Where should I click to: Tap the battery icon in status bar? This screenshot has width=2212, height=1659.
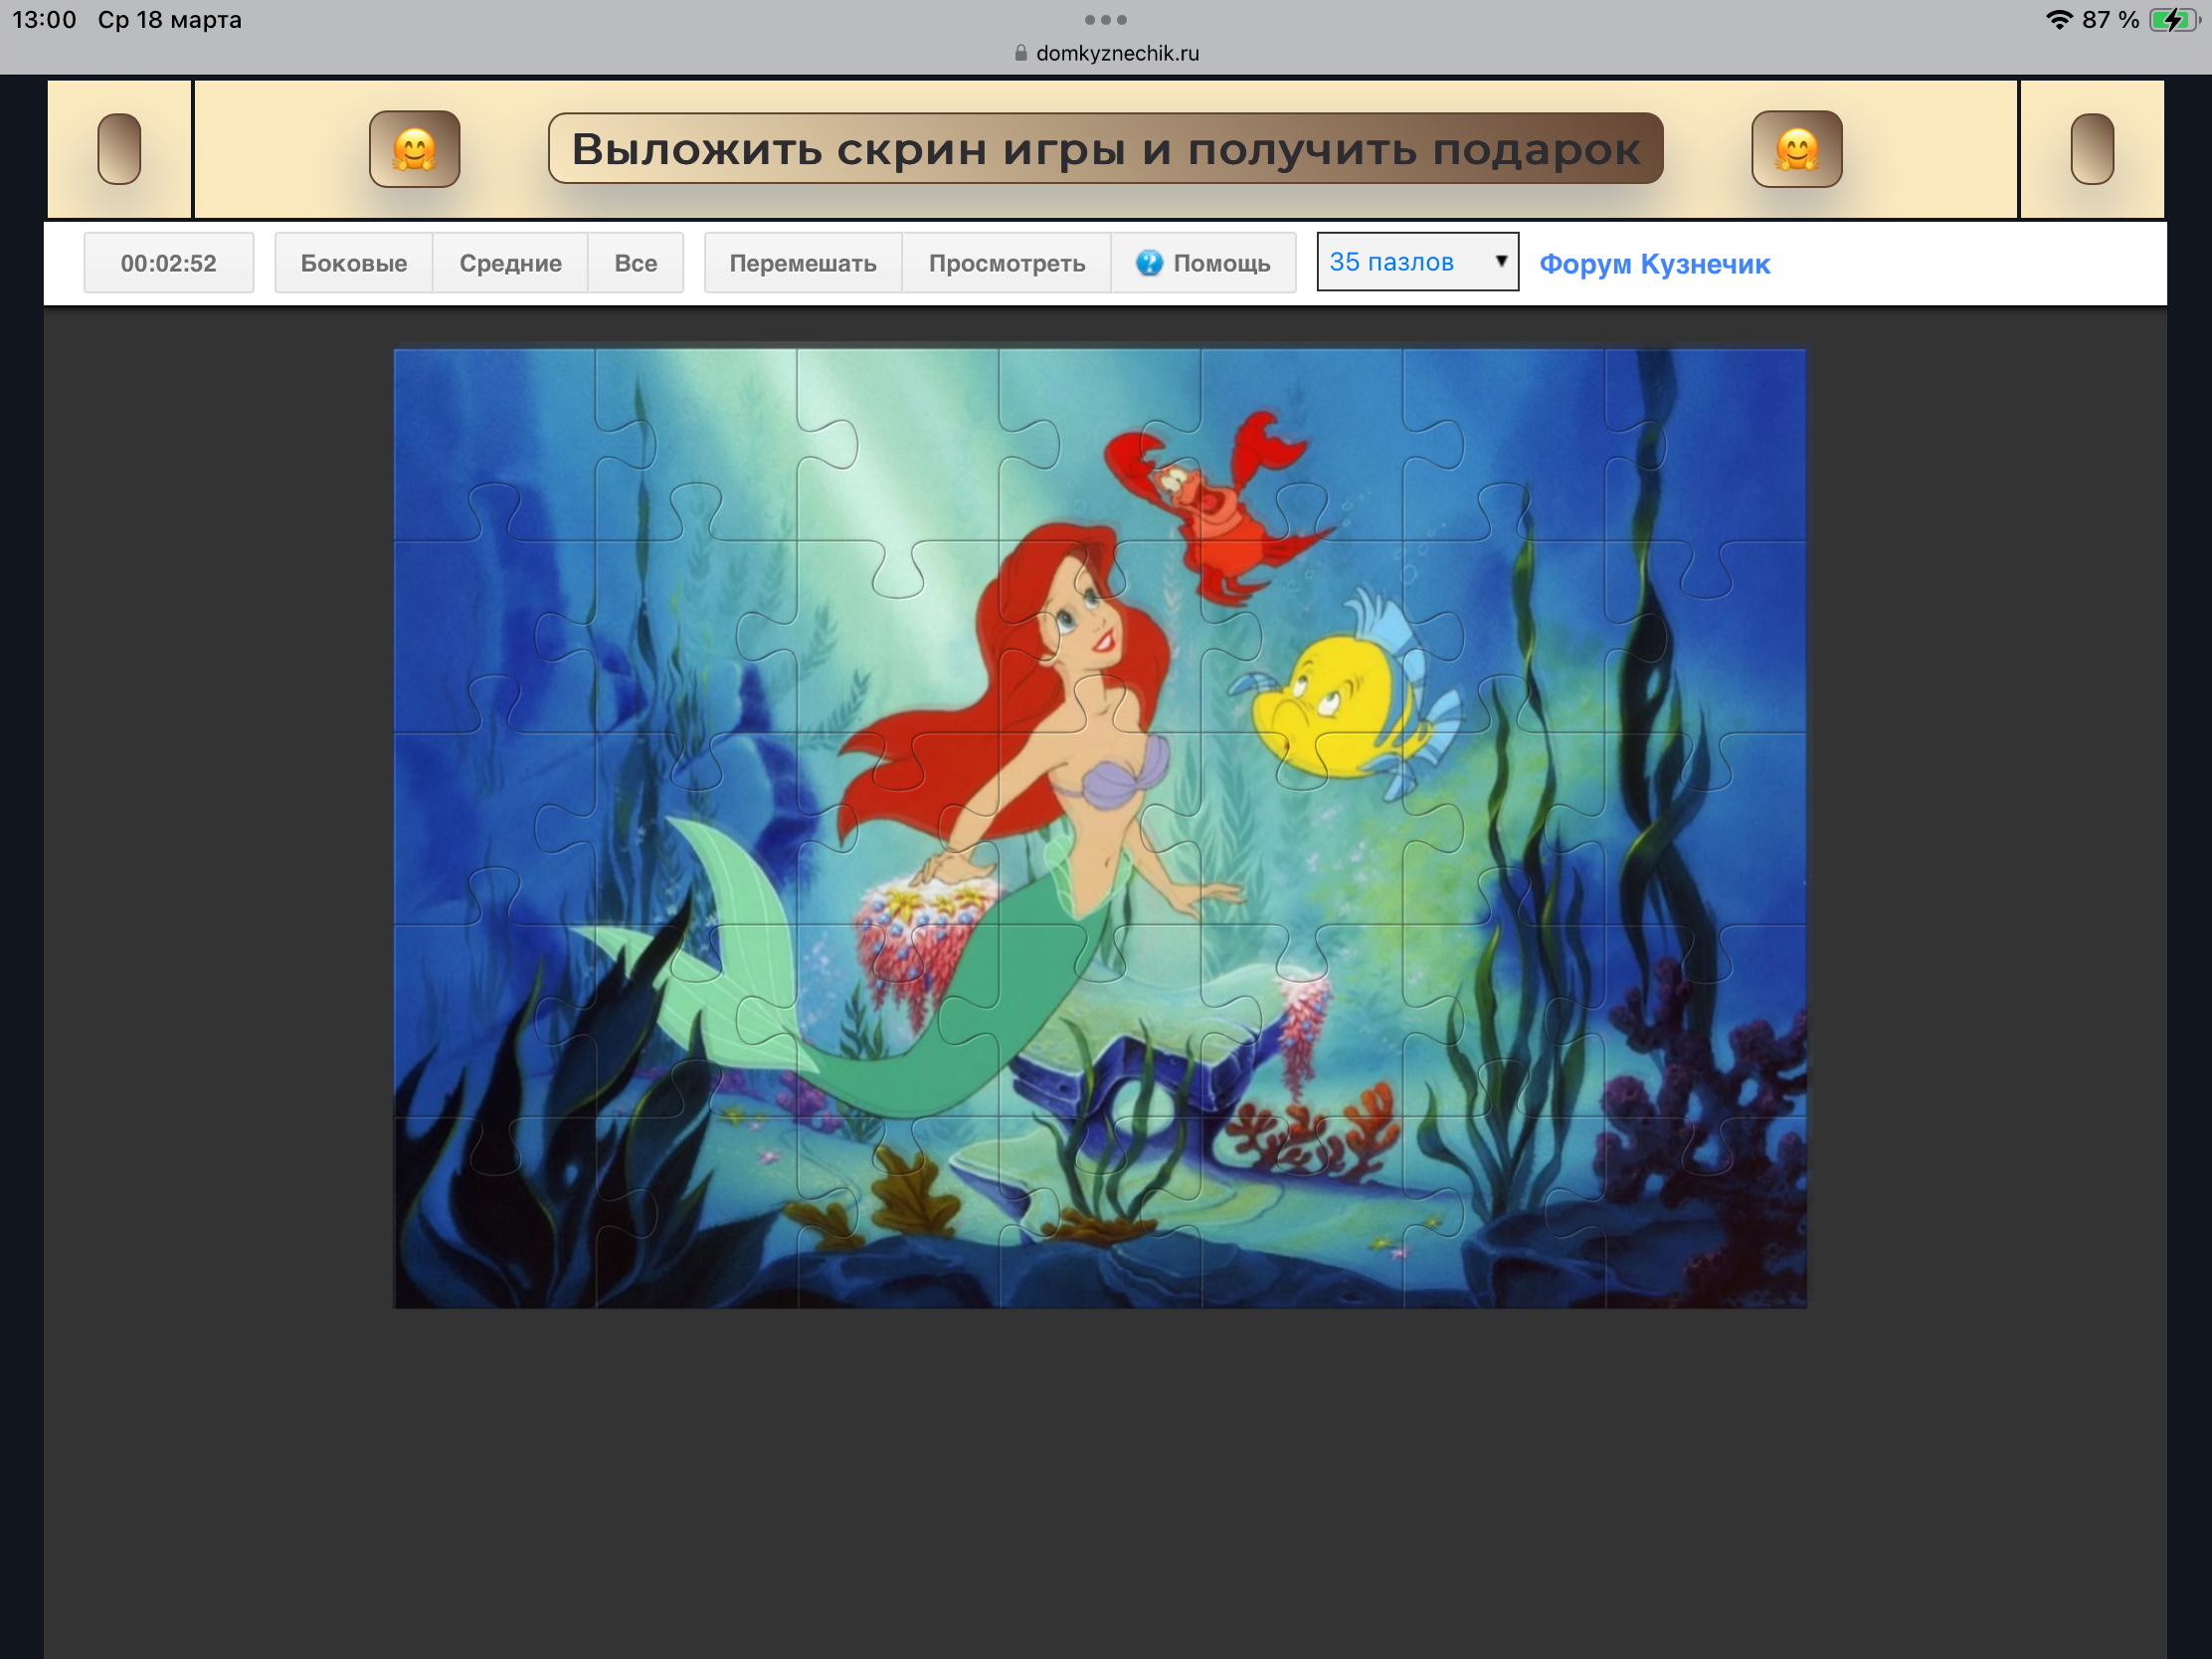point(2172,20)
